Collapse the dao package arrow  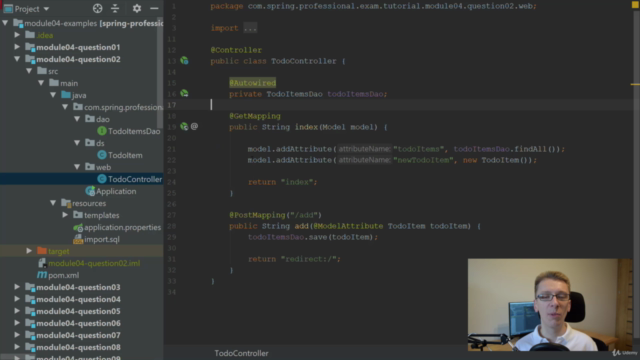77,119
